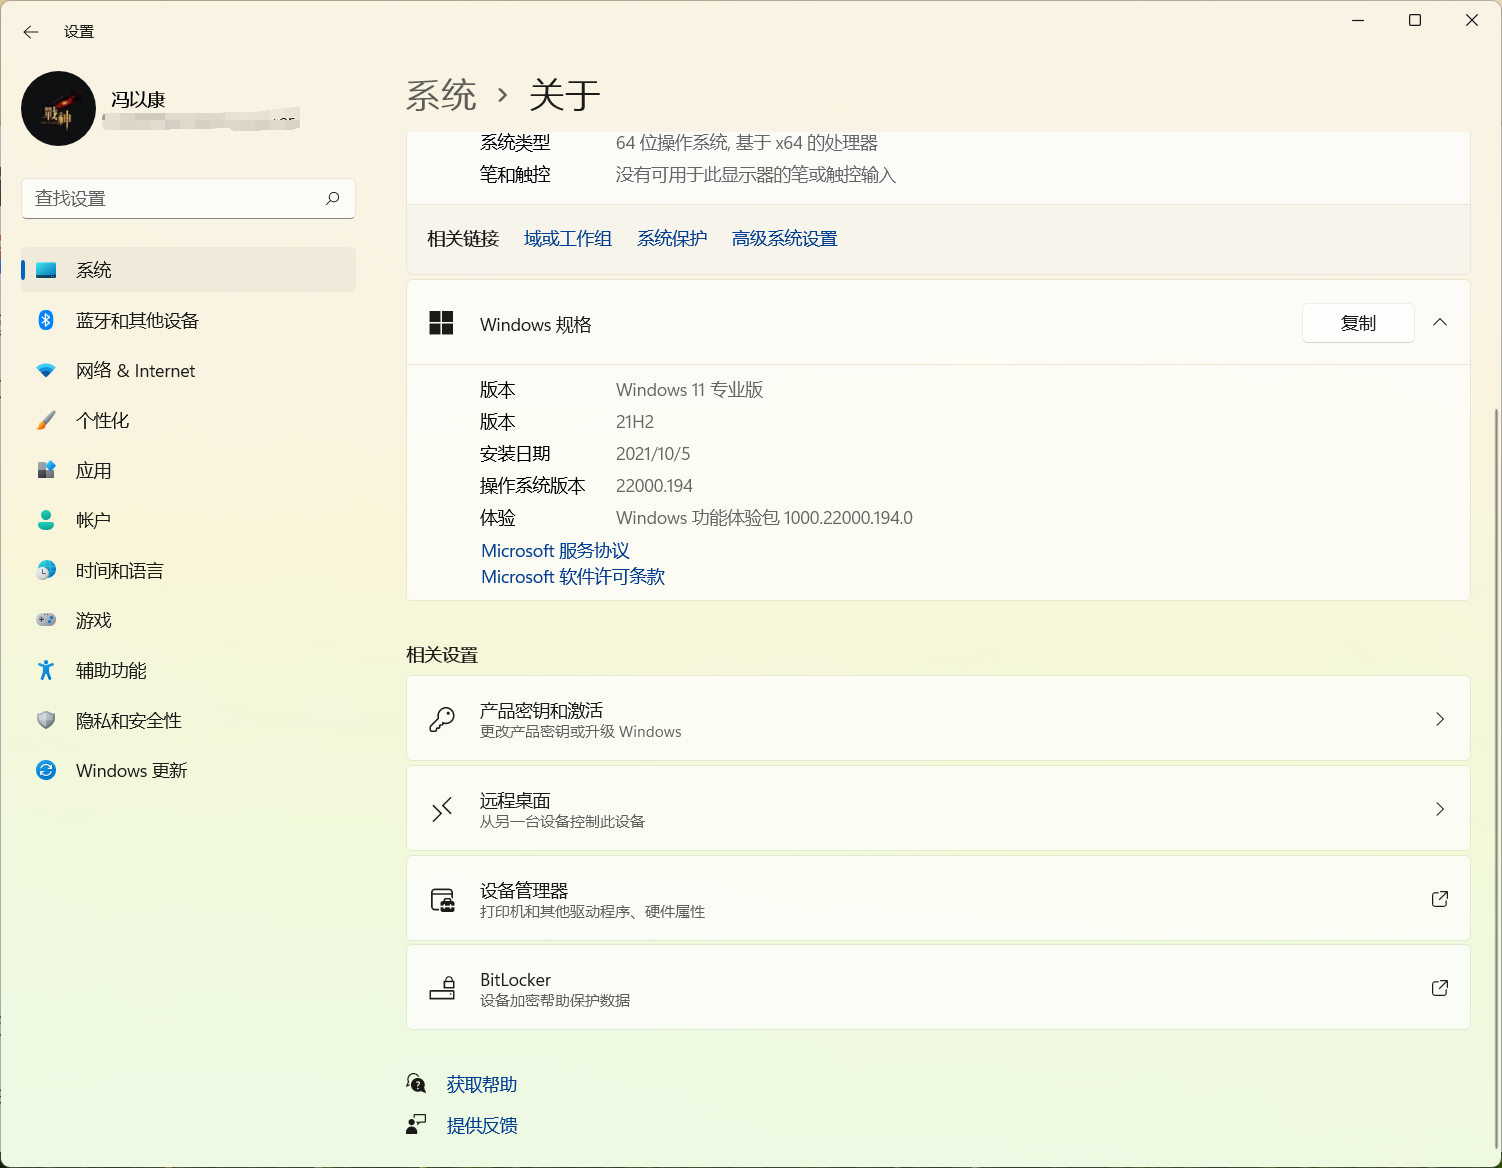Open the 系统保护 link
The height and width of the screenshot is (1168, 1502).
[672, 238]
